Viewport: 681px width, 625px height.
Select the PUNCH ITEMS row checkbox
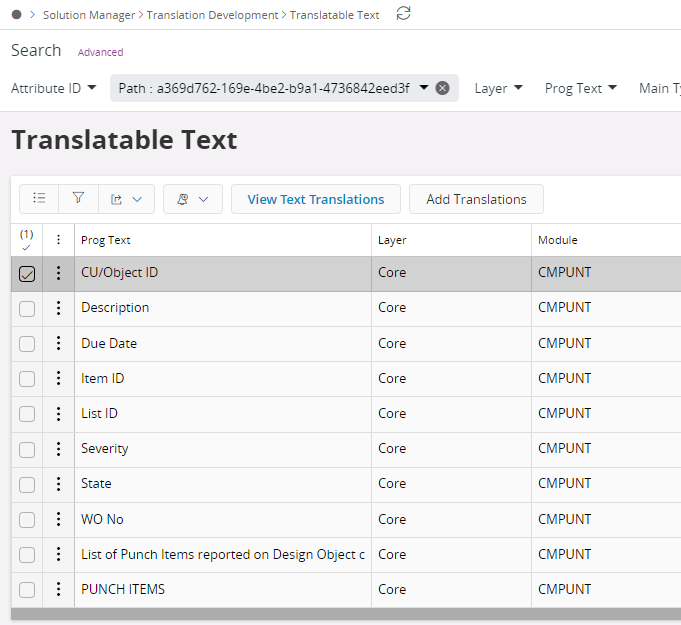coord(27,590)
